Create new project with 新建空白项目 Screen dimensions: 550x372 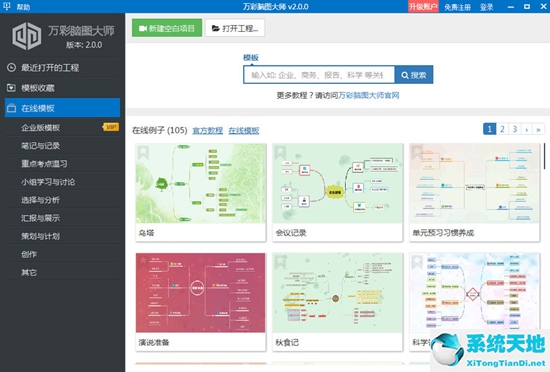(x=167, y=28)
